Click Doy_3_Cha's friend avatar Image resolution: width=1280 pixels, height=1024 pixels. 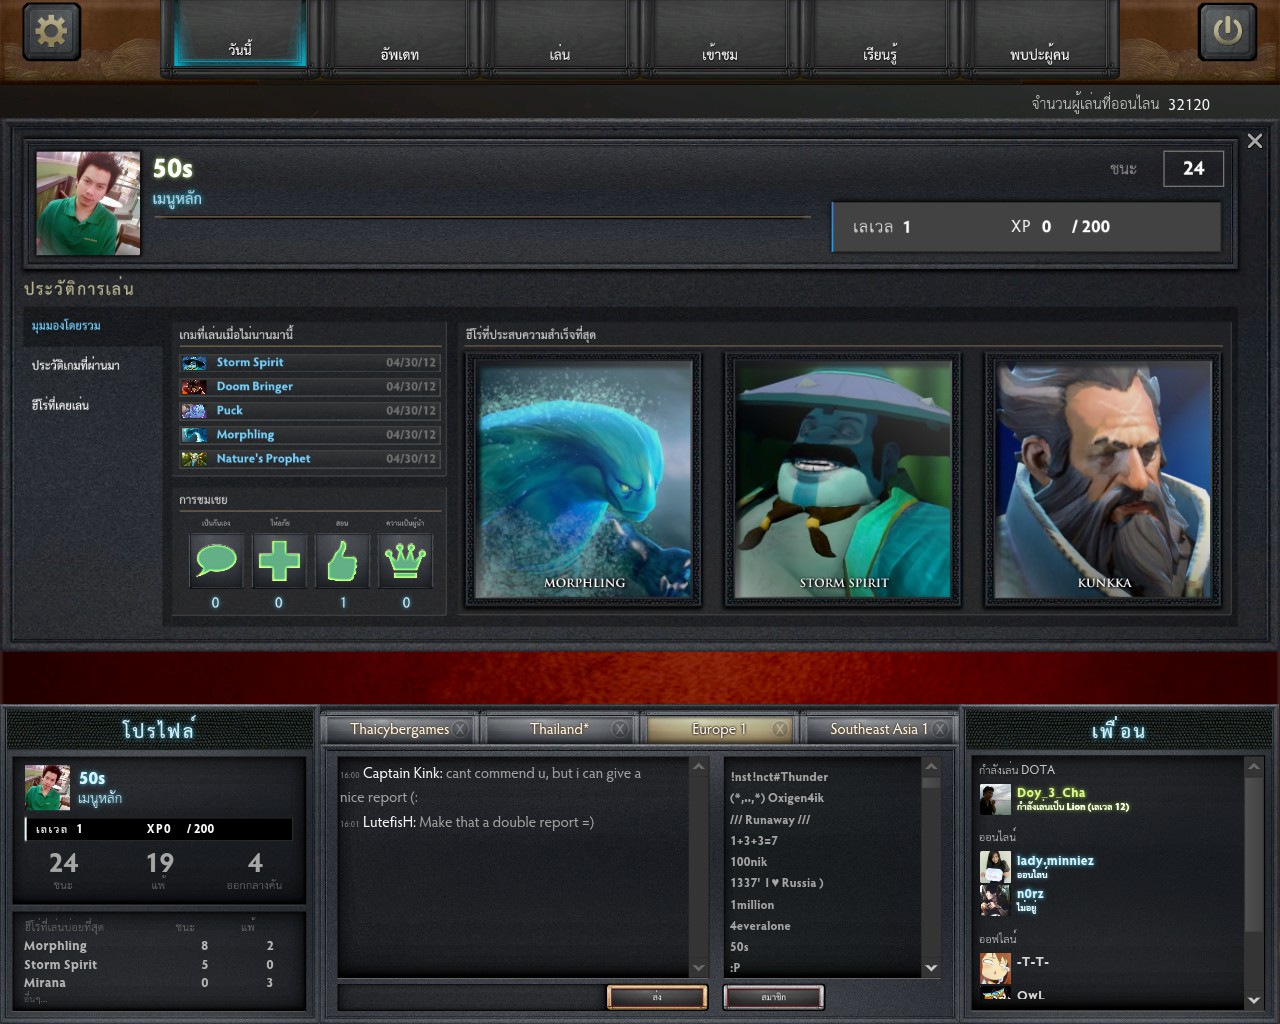(995, 799)
